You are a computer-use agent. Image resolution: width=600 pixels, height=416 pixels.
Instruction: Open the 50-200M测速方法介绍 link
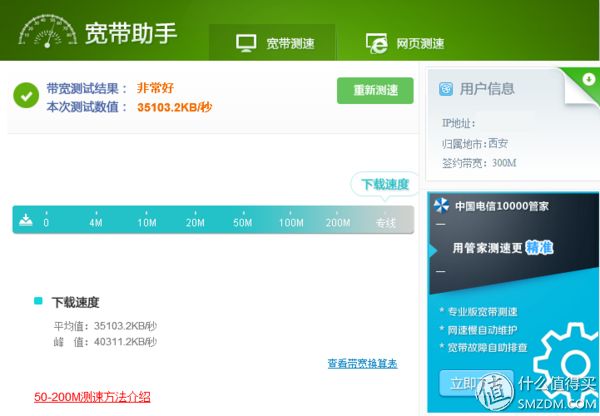click(92, 397)
